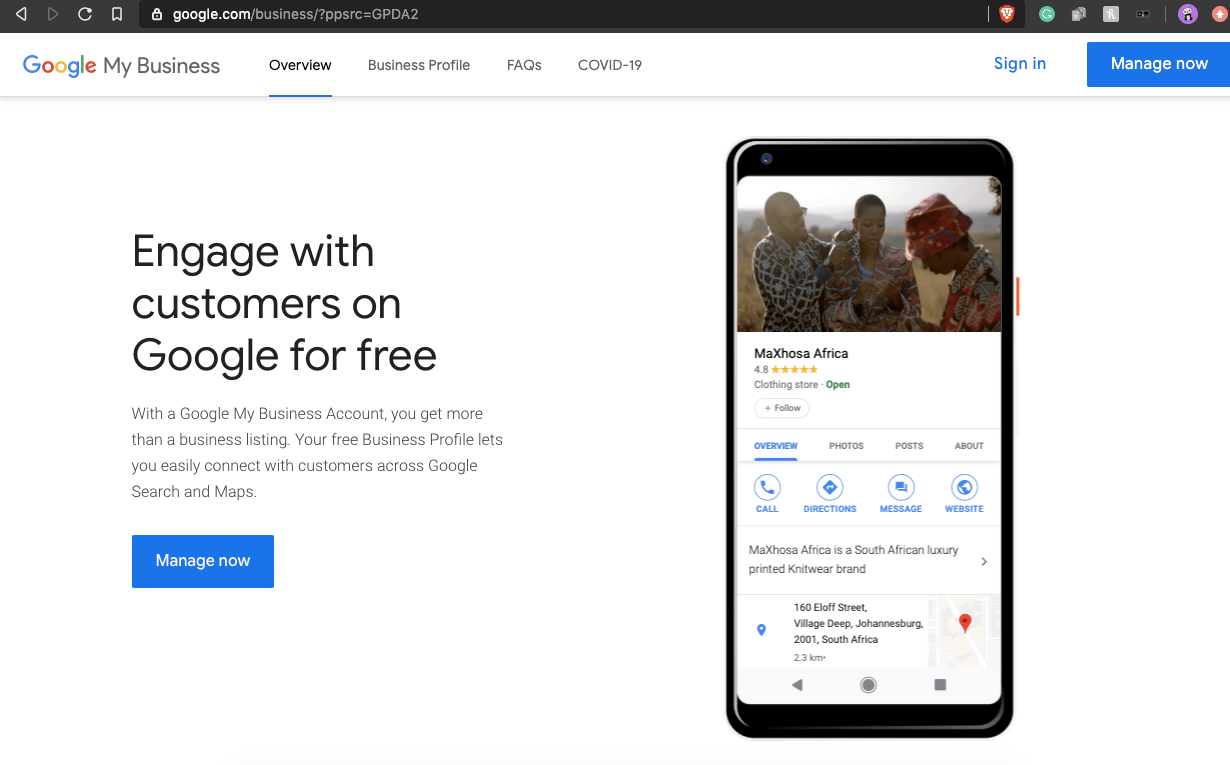Screen dimensions: 1230x765
Task: Bookmark this page using the bookmark icon
Action: point(117,14)
